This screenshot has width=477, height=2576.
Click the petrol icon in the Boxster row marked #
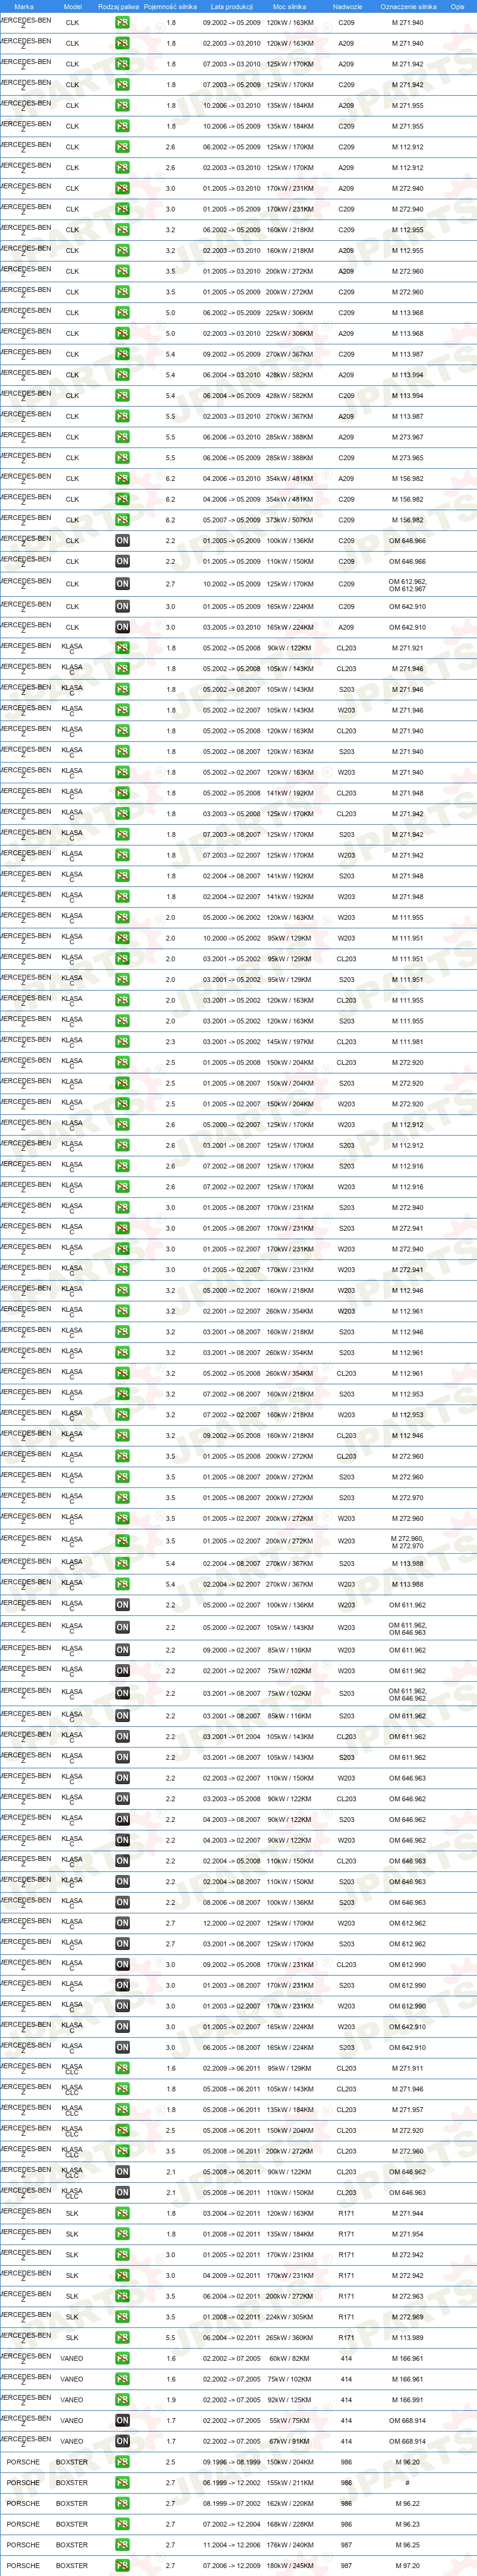click(x=122, y=2482)
